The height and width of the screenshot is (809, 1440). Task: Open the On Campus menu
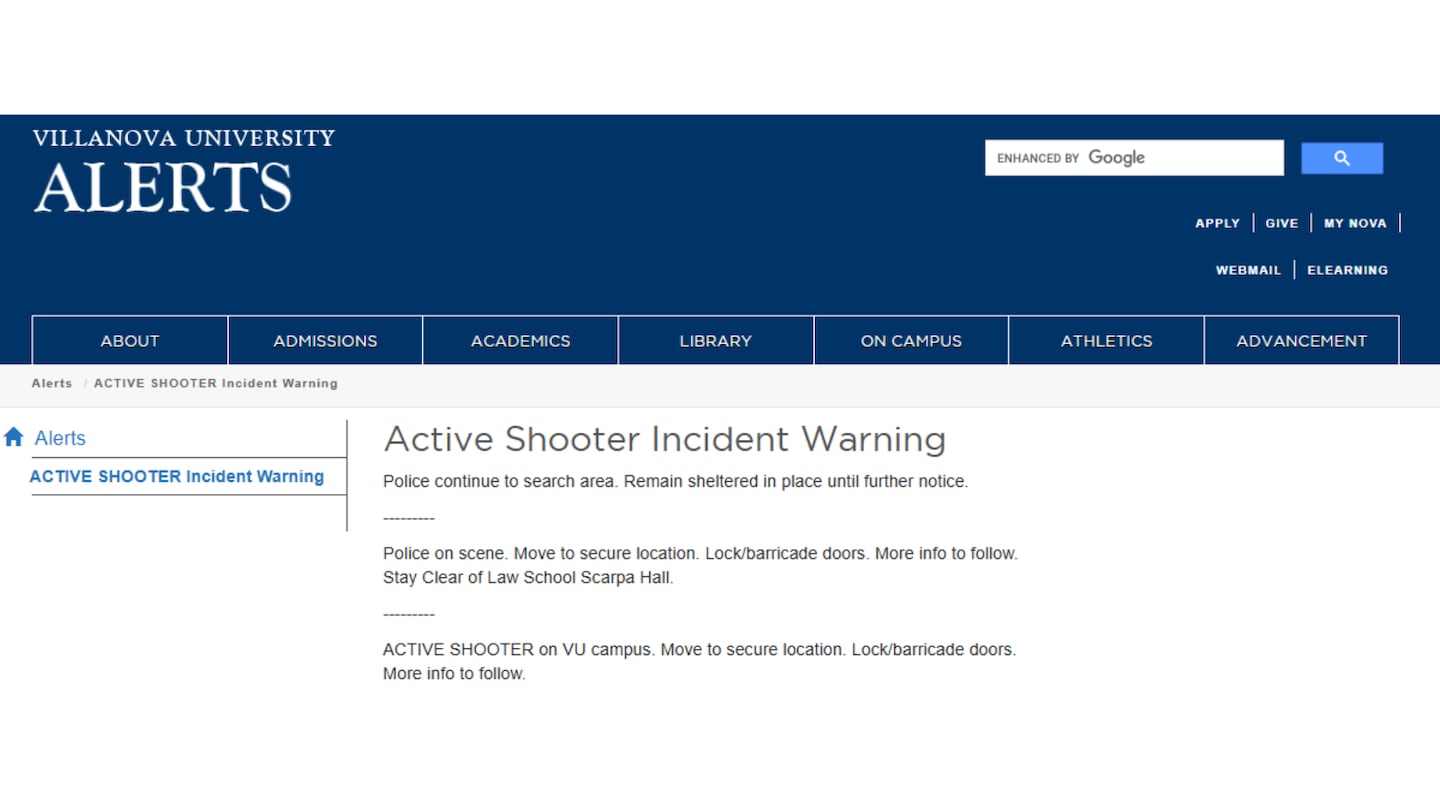[911, 341]
